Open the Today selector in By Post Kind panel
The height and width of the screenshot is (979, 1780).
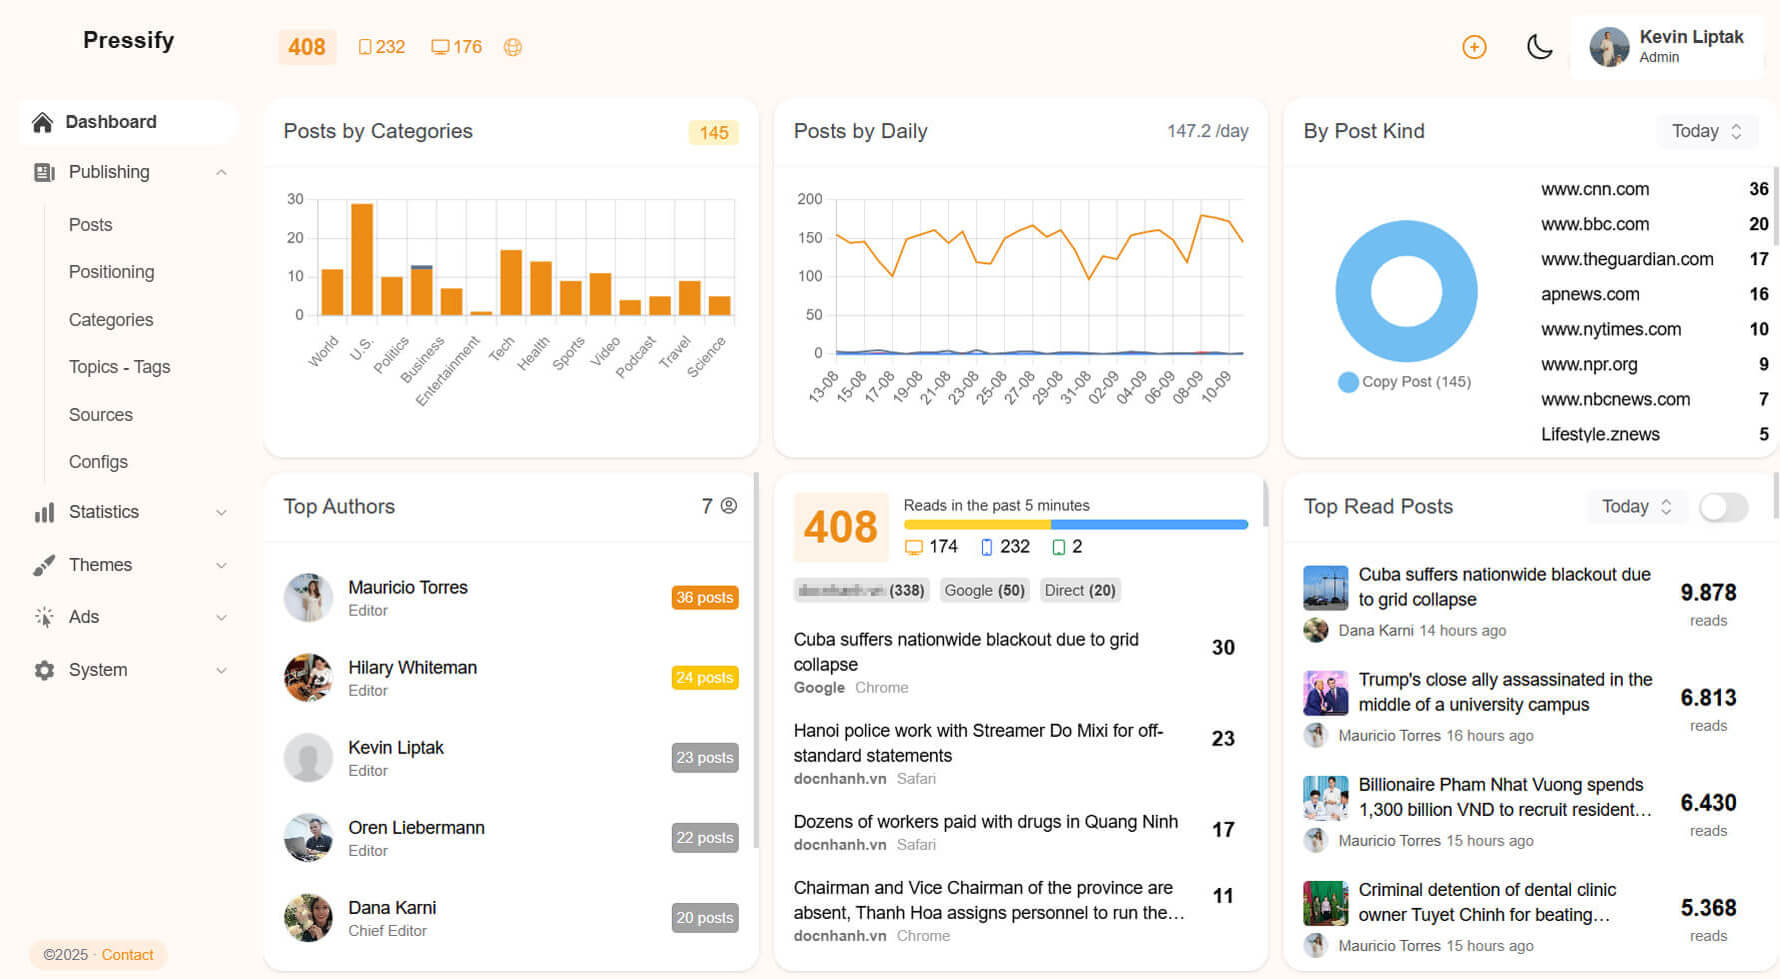[1708, 131]
